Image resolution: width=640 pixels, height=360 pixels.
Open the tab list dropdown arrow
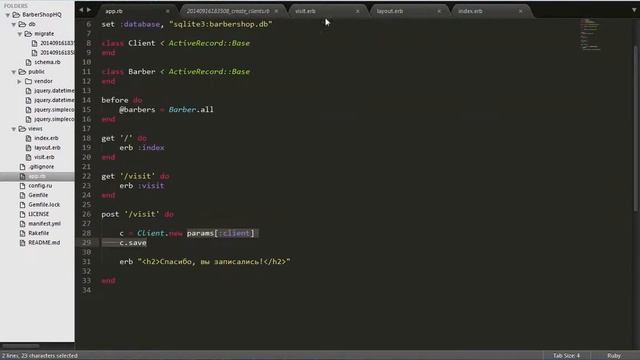click(x=634, y=11)
